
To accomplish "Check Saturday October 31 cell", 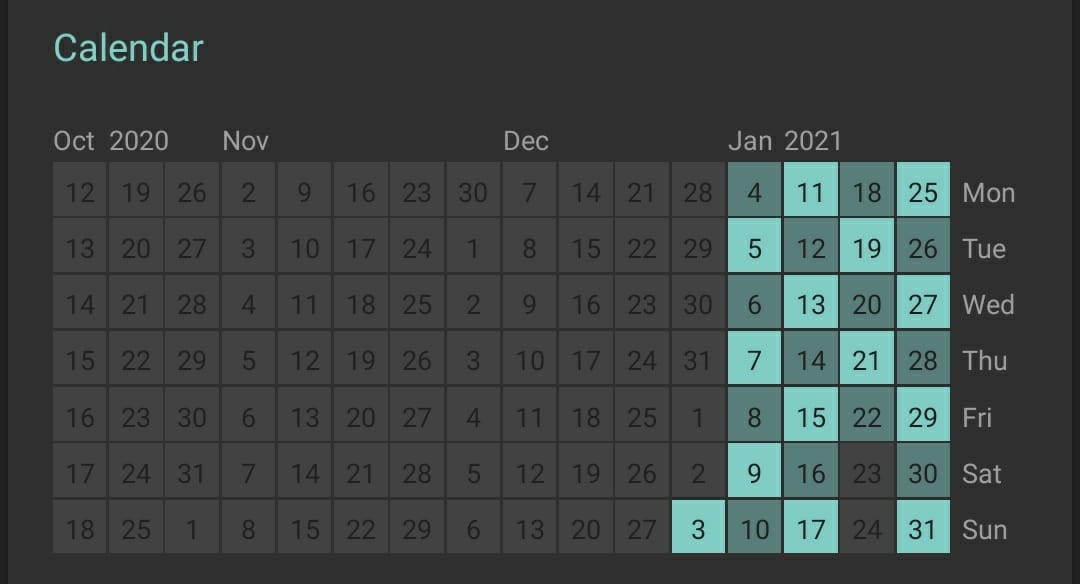I will pyautogui.click(x=192, y=470).
